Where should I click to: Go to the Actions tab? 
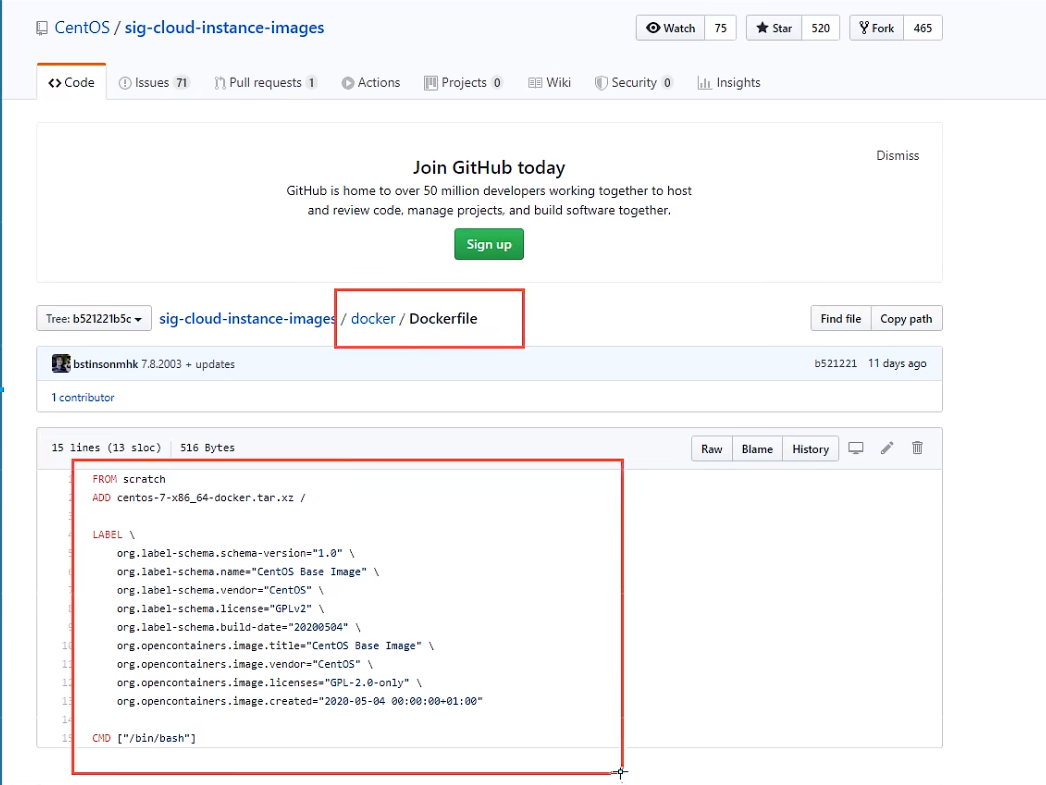pos(371,83)
